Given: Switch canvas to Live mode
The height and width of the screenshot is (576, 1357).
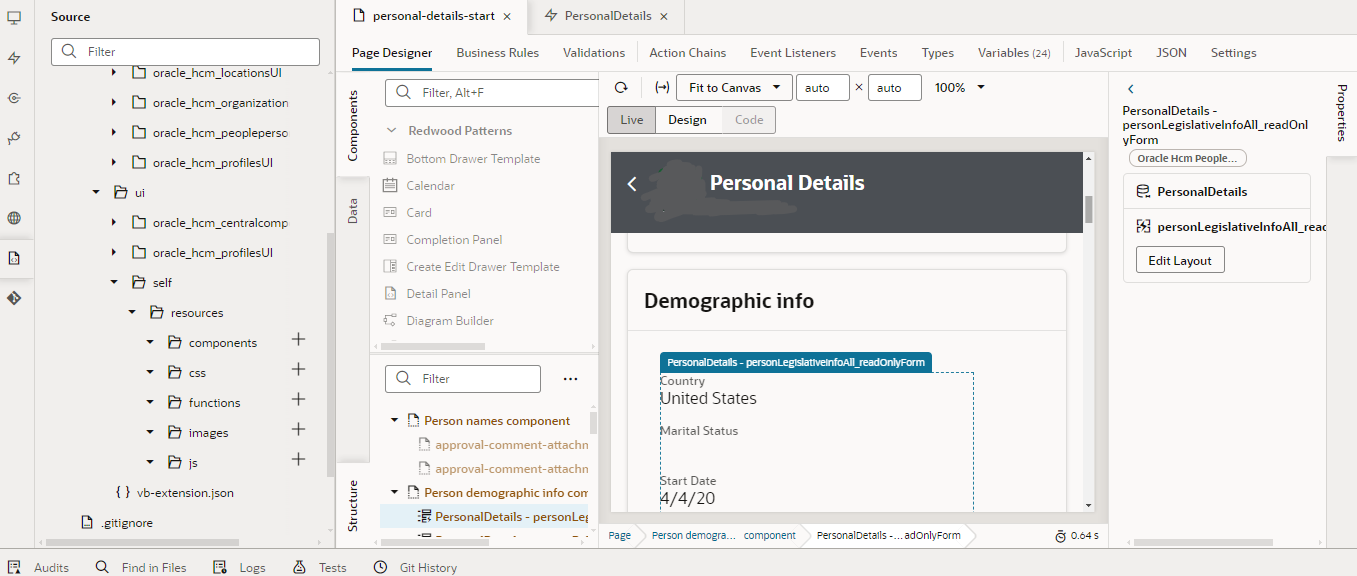Looking at the screenshot, I should 632,120.
